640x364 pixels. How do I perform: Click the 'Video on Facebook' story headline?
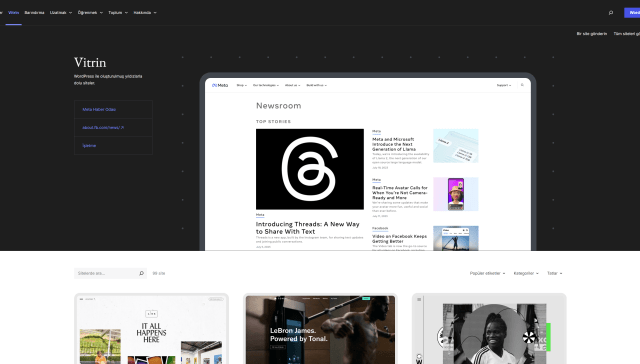(x=399, y=239)
